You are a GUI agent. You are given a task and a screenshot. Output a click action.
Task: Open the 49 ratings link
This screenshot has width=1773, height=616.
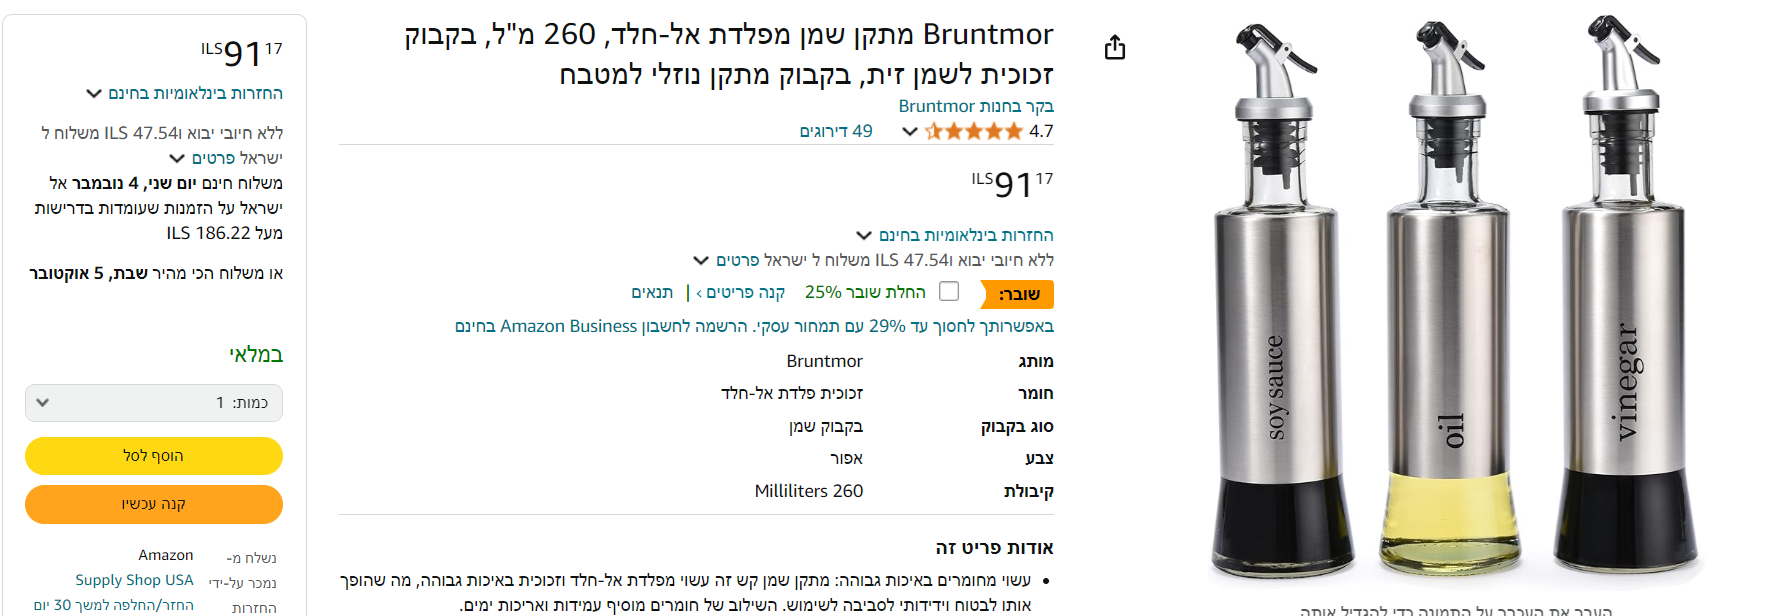[835, 131]
